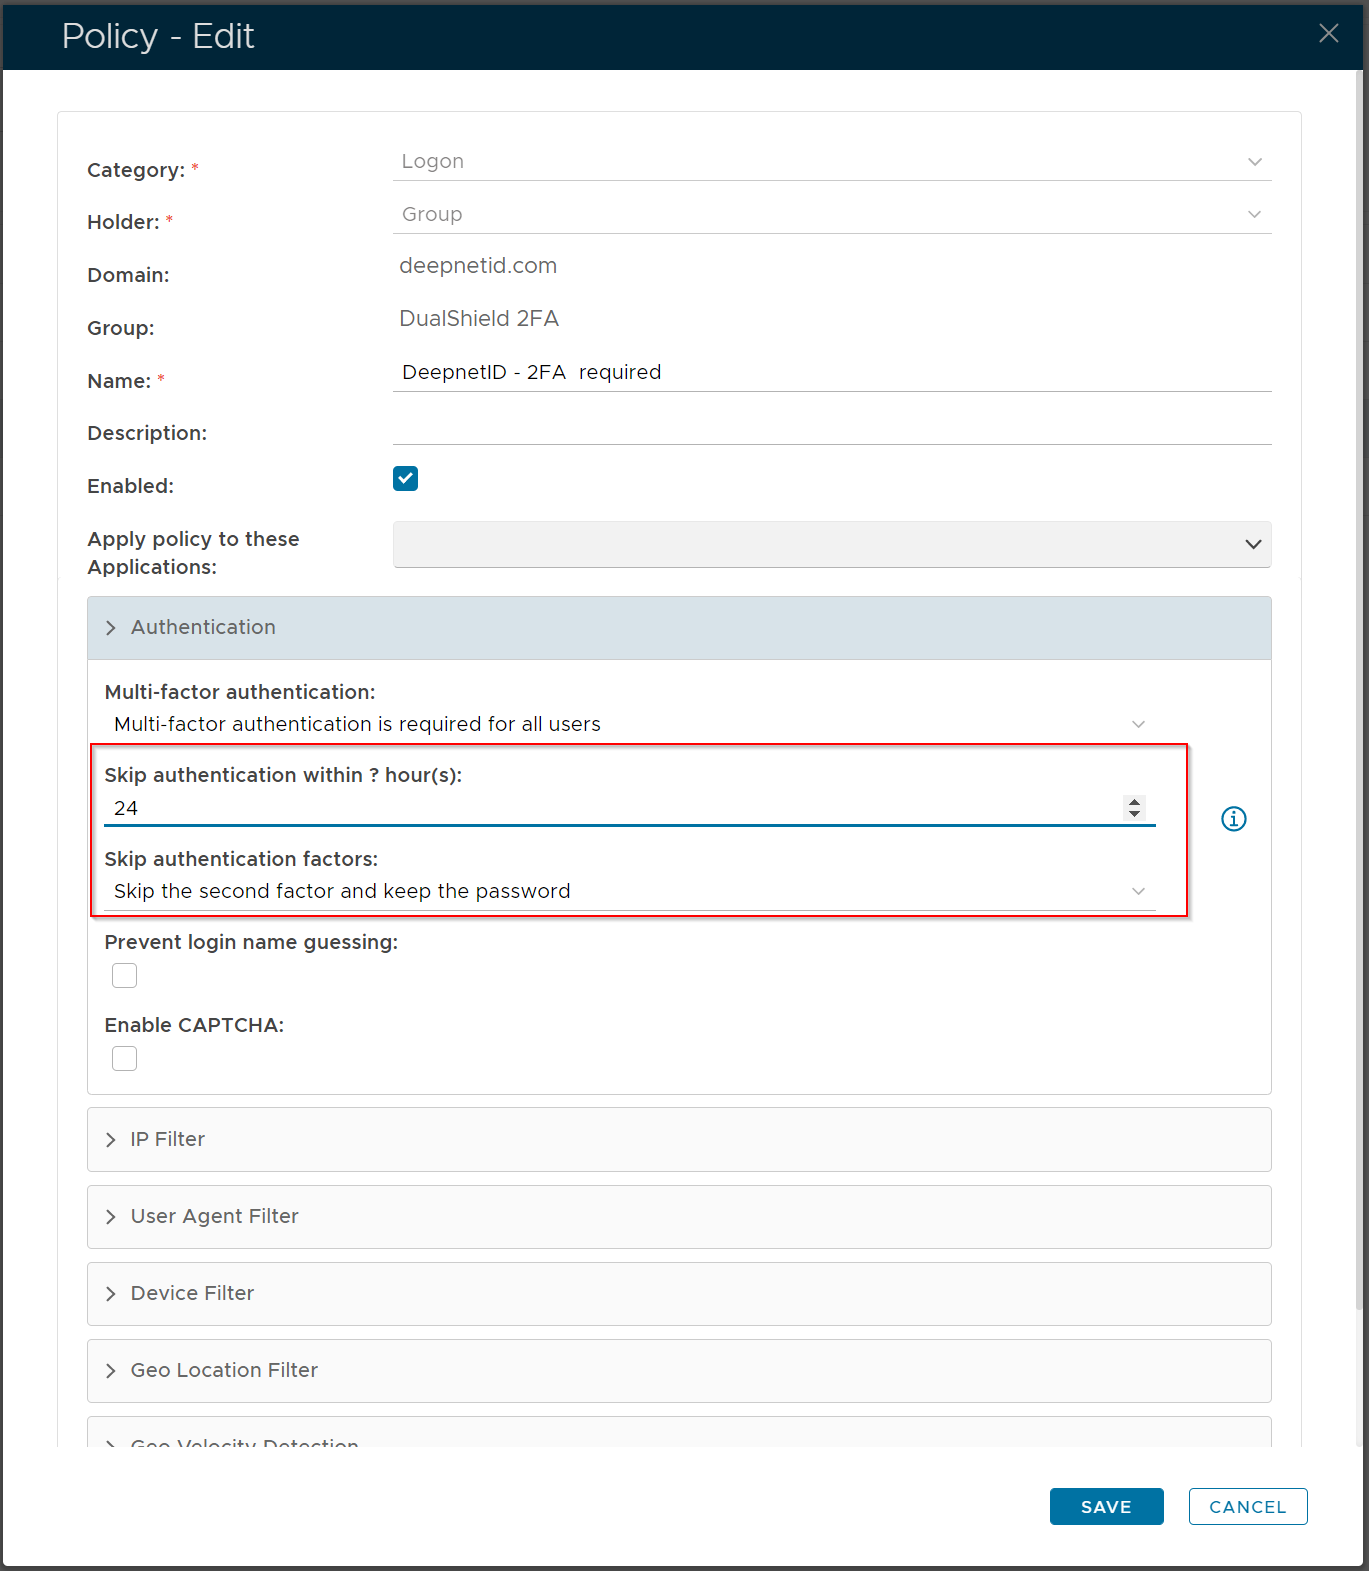Image resolution: width=1369 pixels, height=1571 pixels.
Task: Enable Prevent login name guessing
Action: 125,976
